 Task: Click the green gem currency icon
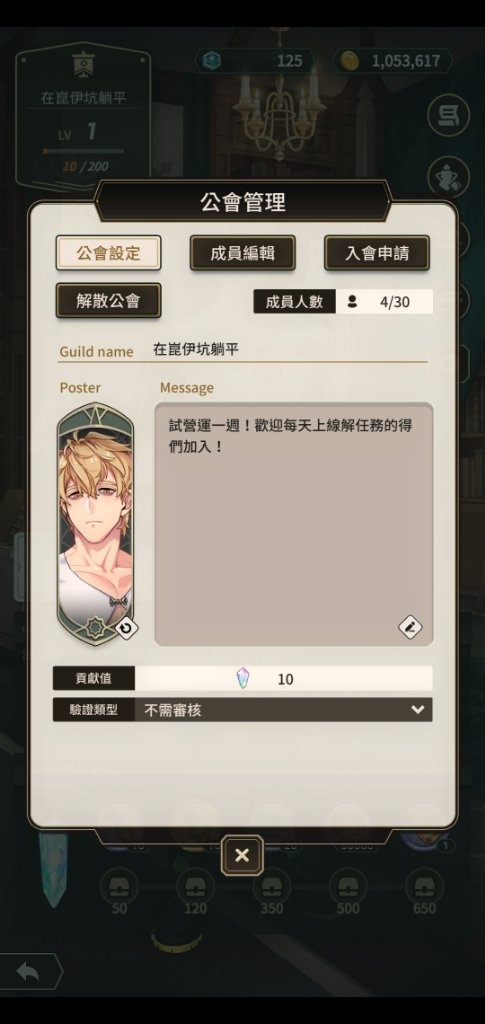pos(211,61)
